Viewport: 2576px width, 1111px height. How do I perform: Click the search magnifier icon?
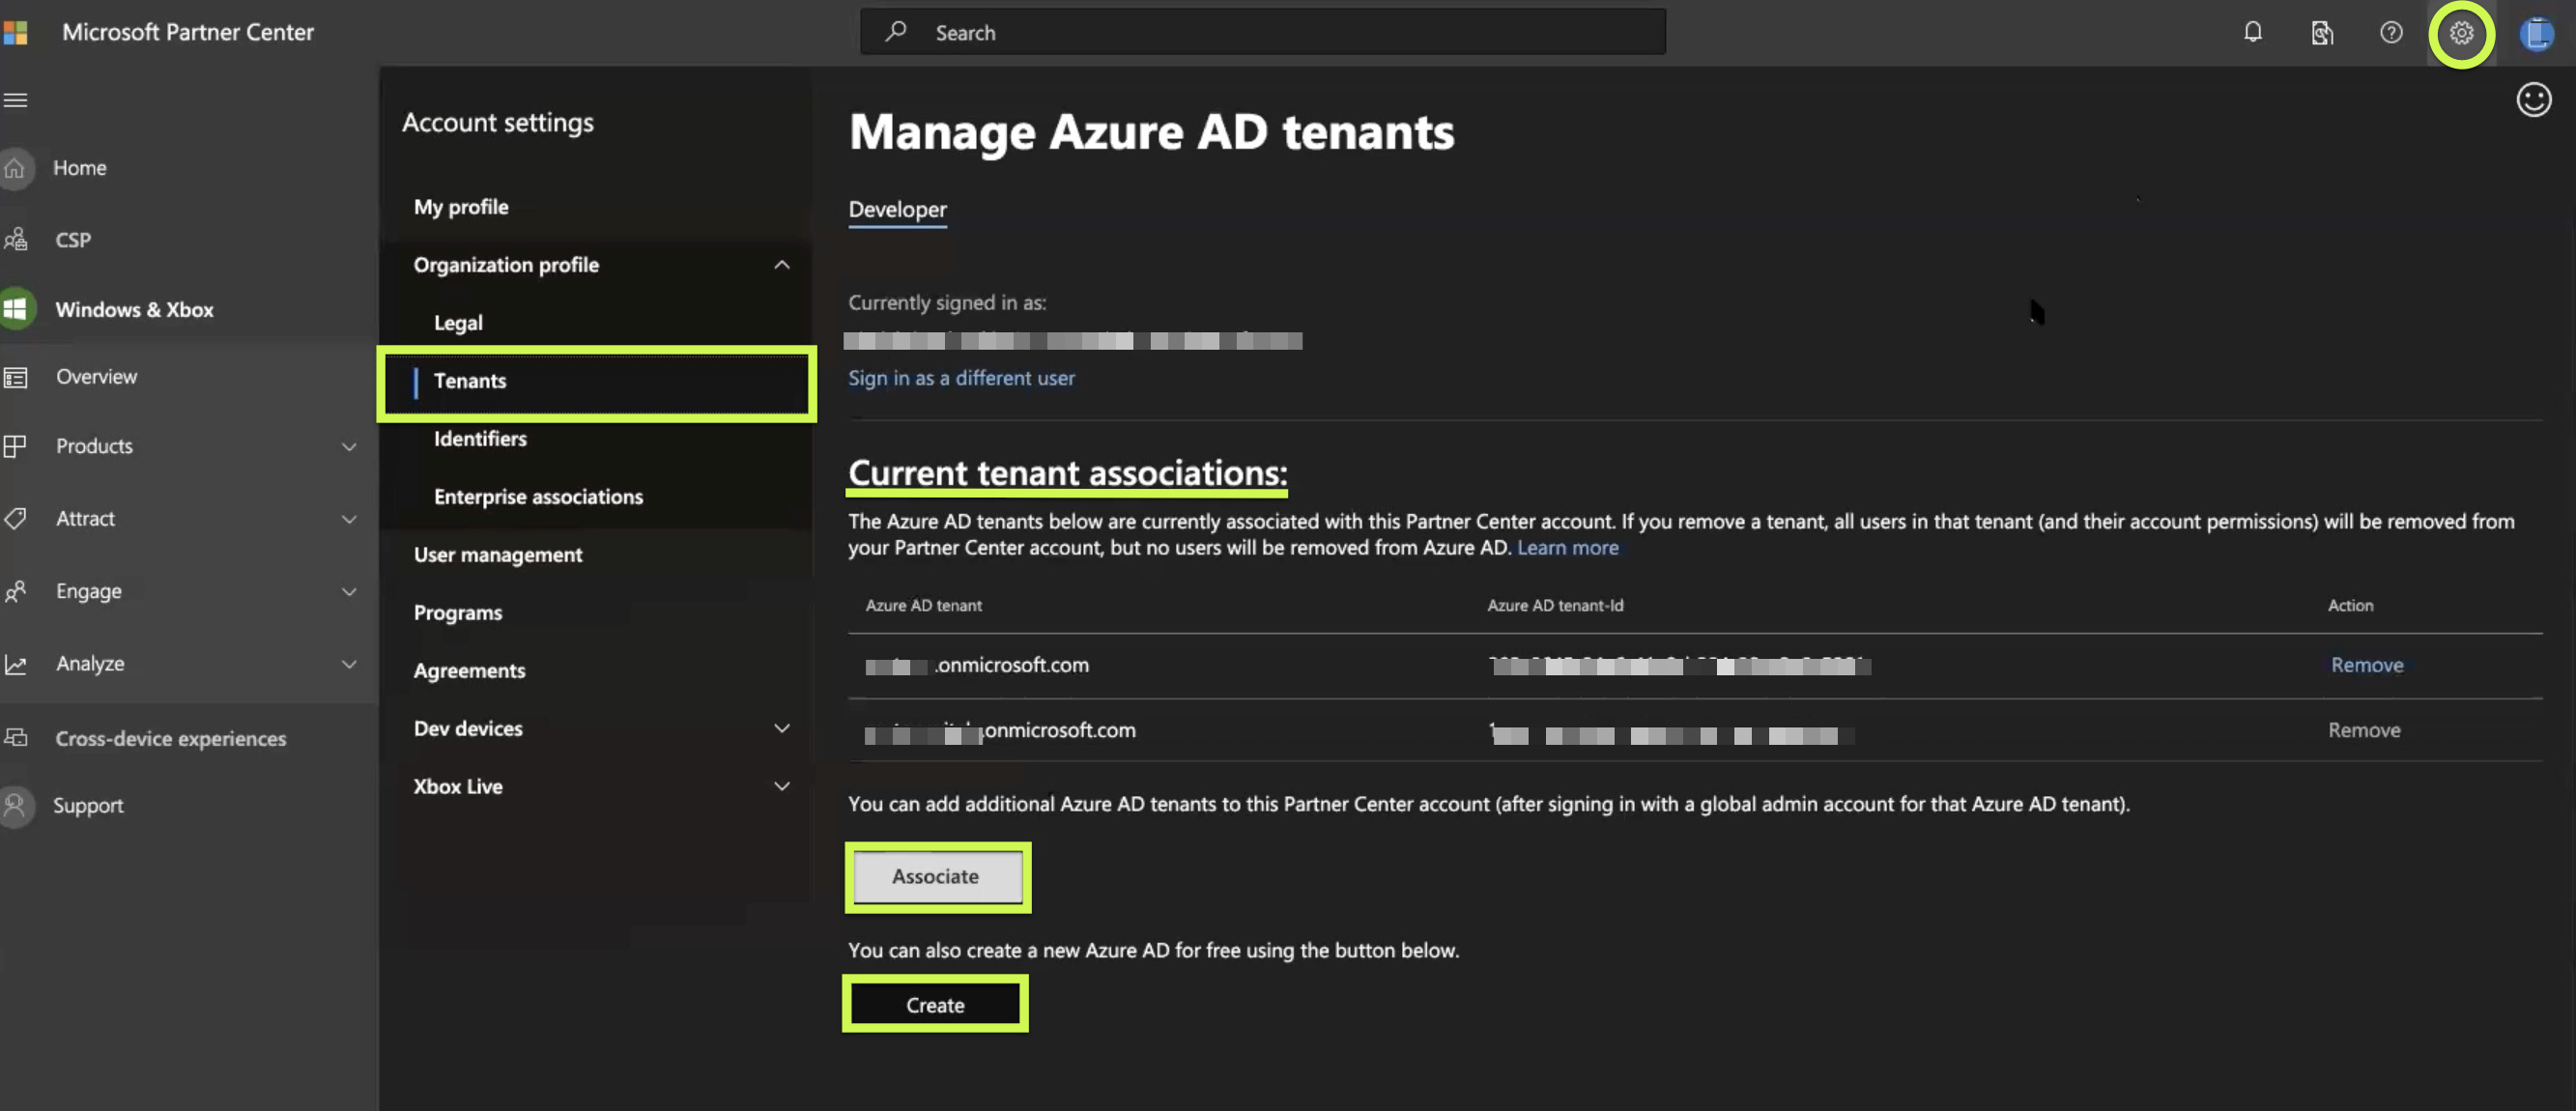point(895,32)
